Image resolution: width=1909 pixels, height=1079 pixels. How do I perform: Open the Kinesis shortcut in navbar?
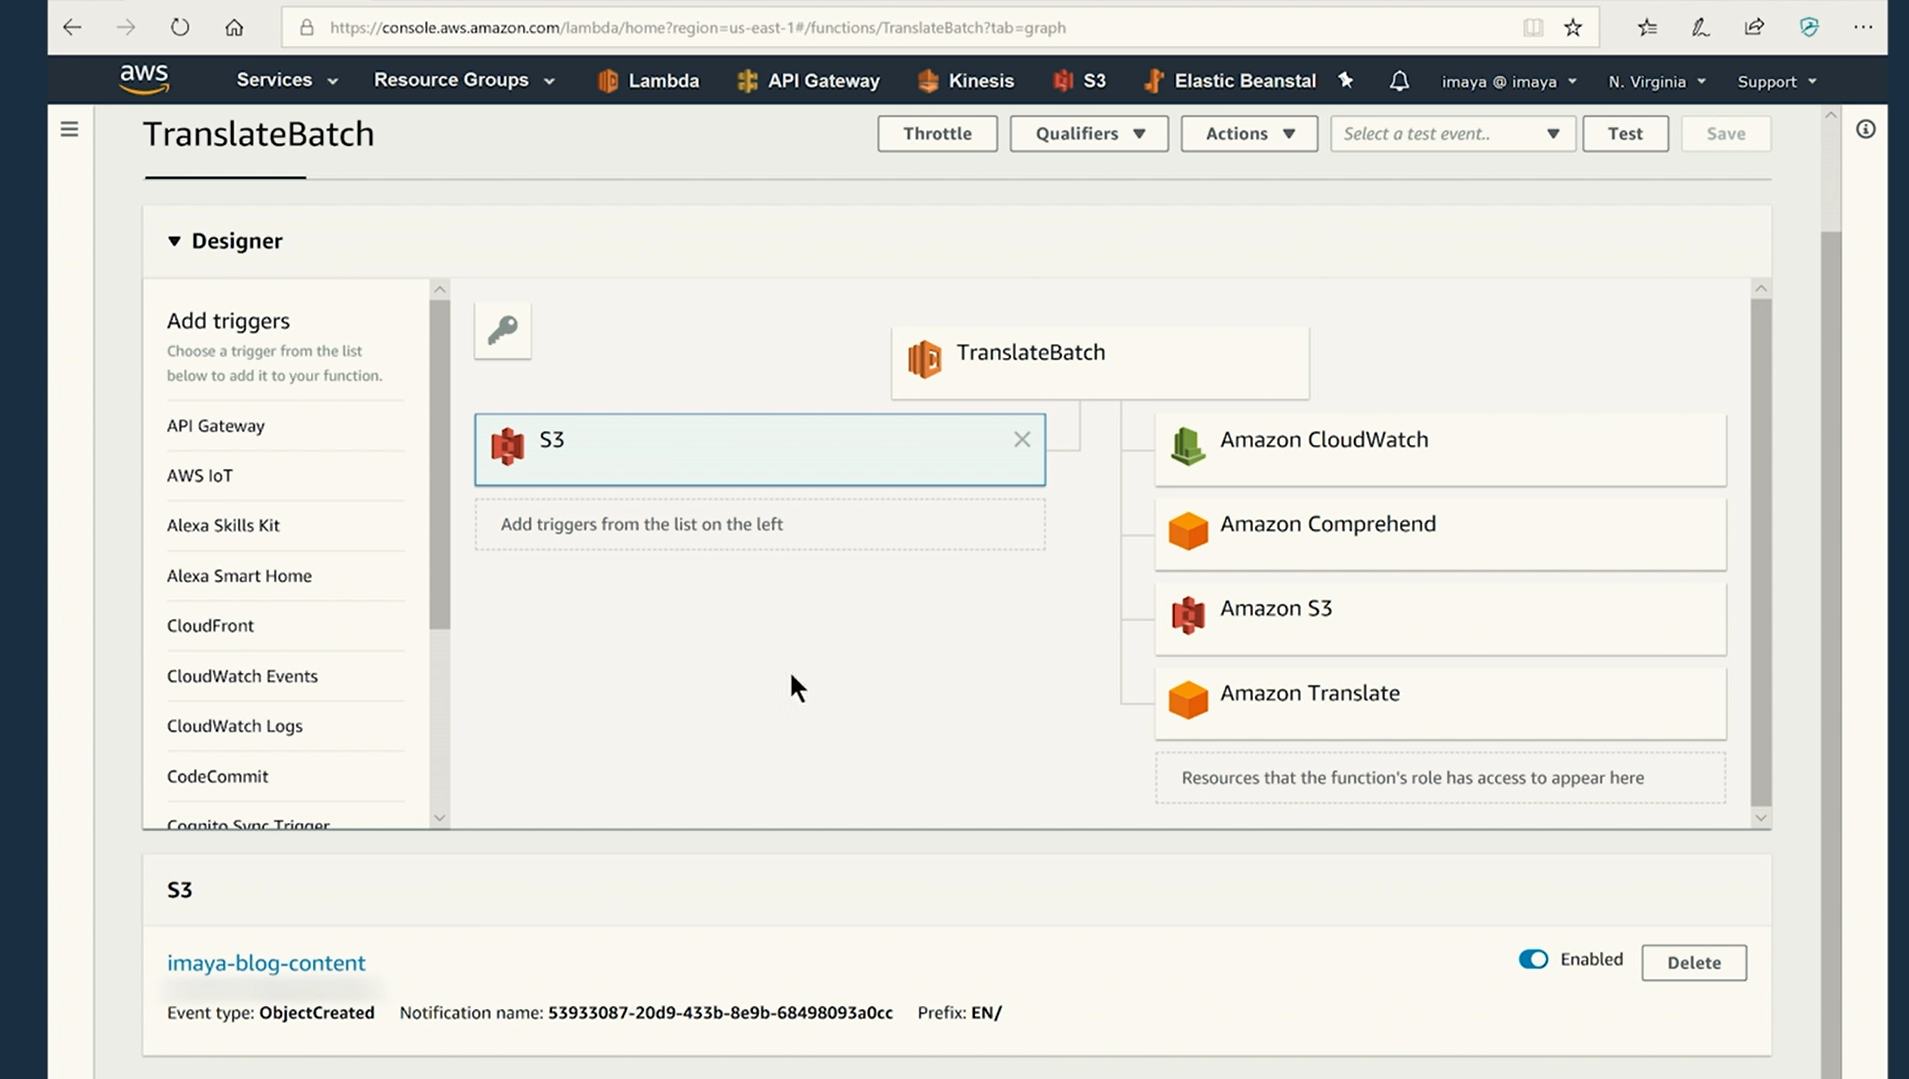[x=965, y=81]
